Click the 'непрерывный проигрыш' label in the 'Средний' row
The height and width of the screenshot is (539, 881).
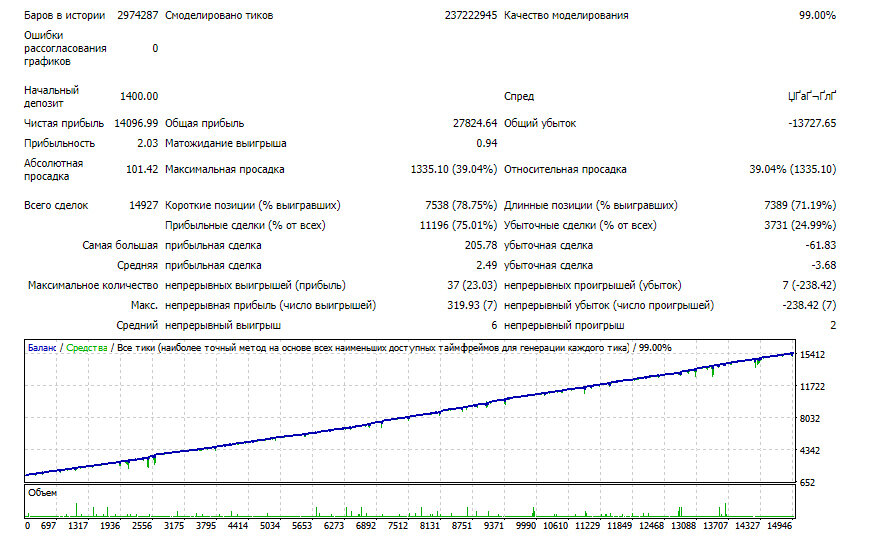pos(564,325)
